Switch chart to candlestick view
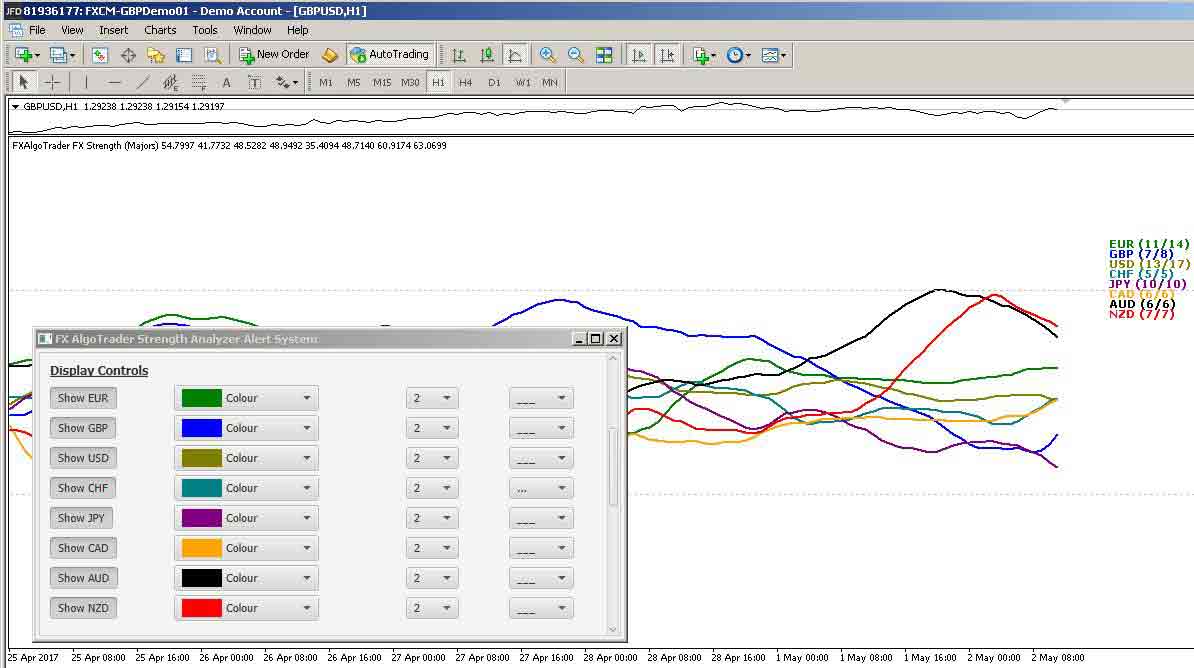The height and width of the screenshot is (668, 1194). 487,55
